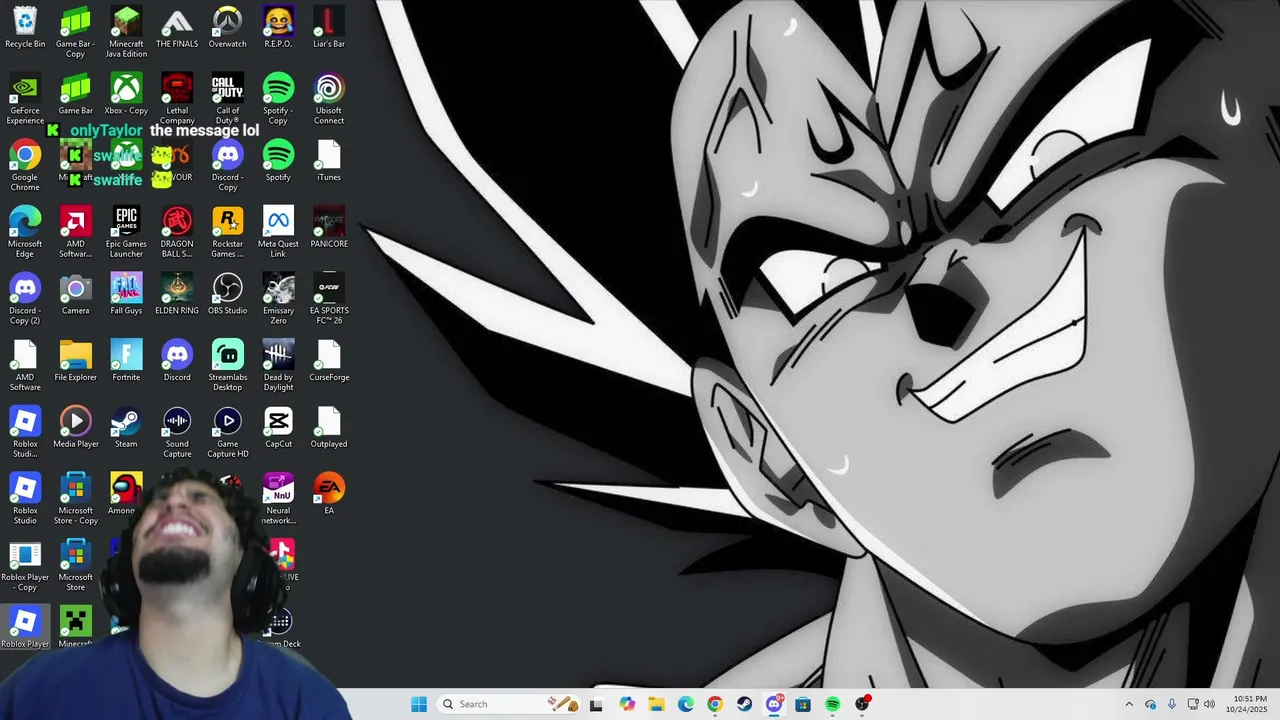1280x720 pixels.
Task: Open Roblox Player - Copy shortcut
Action: click(25, 566)
